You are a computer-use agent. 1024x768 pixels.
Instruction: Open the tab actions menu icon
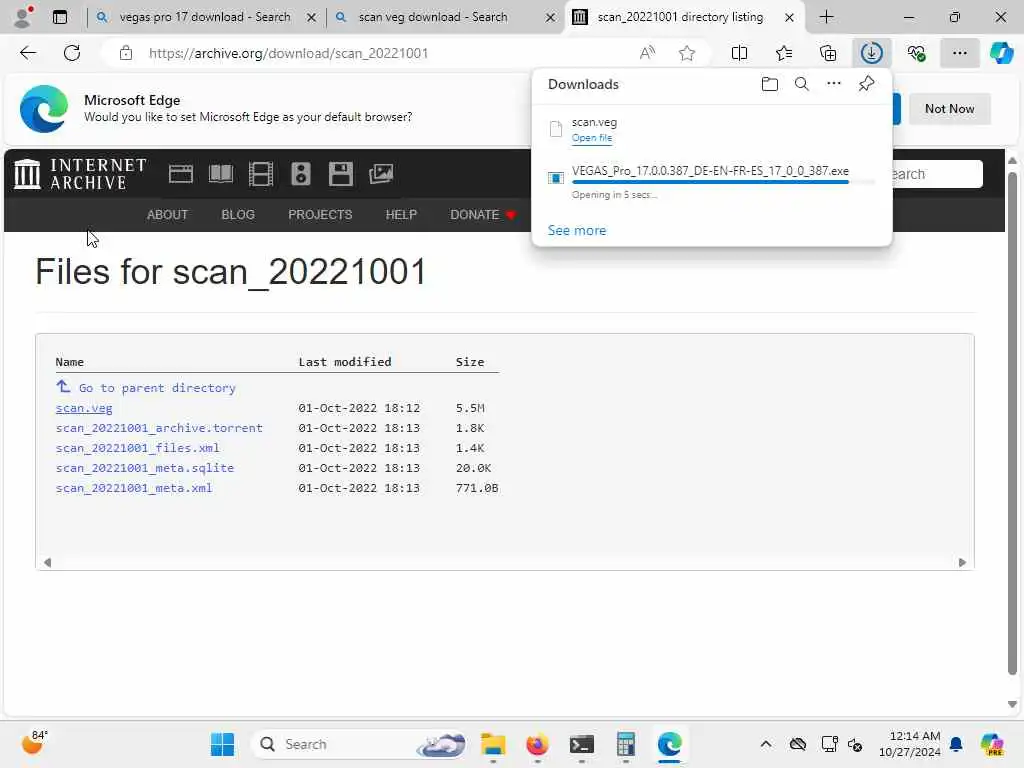tap(60, 17)
